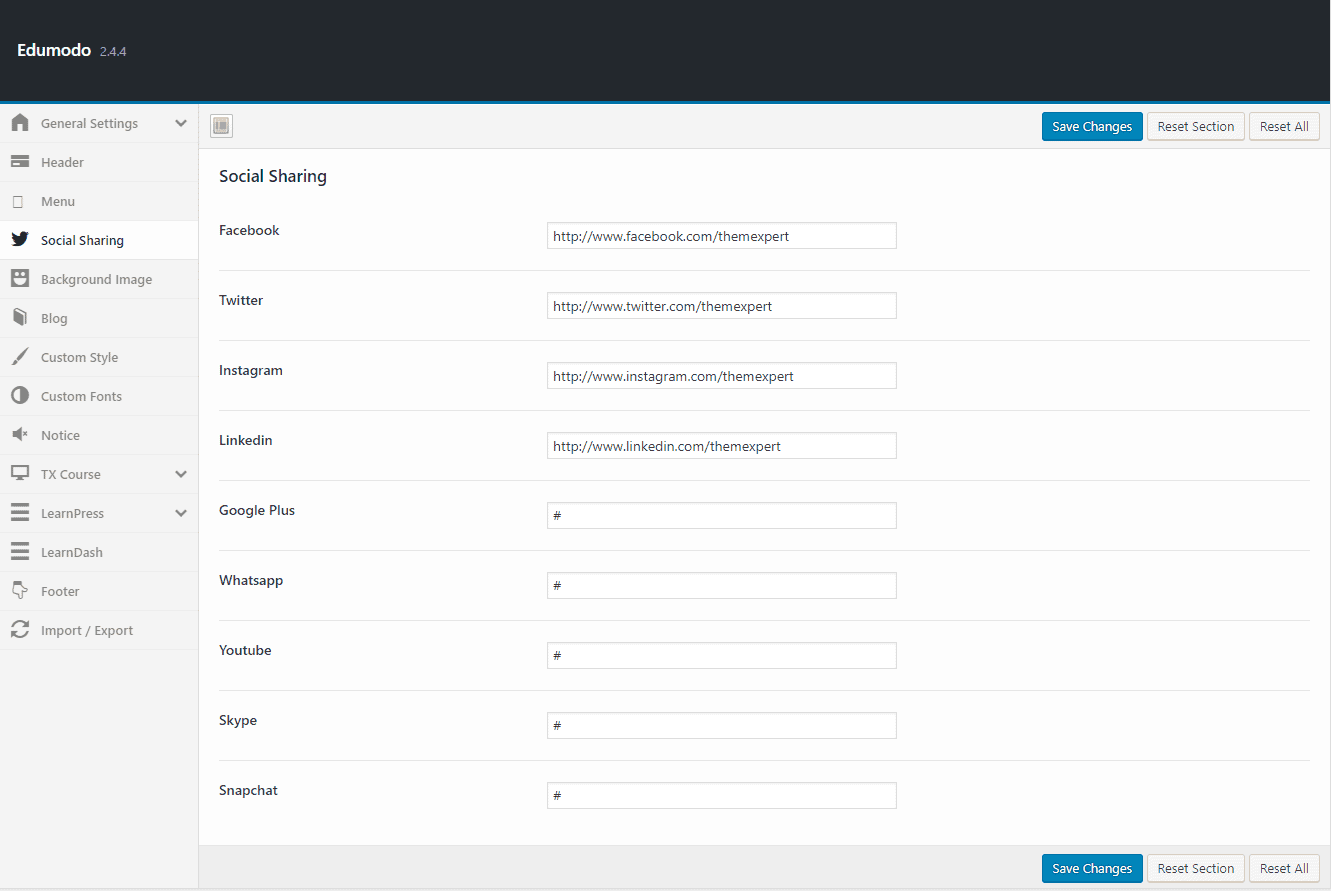Open the Menu settings section
The image size is (1331, 891).
click(x=58, y=201)
